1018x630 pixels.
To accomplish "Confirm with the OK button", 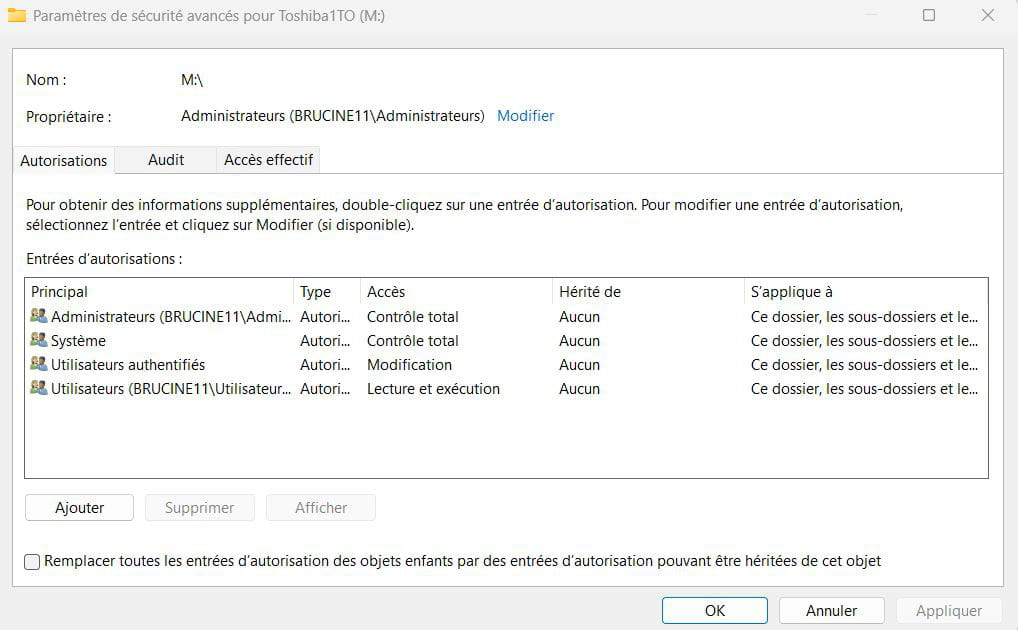I will click(715, 611).
